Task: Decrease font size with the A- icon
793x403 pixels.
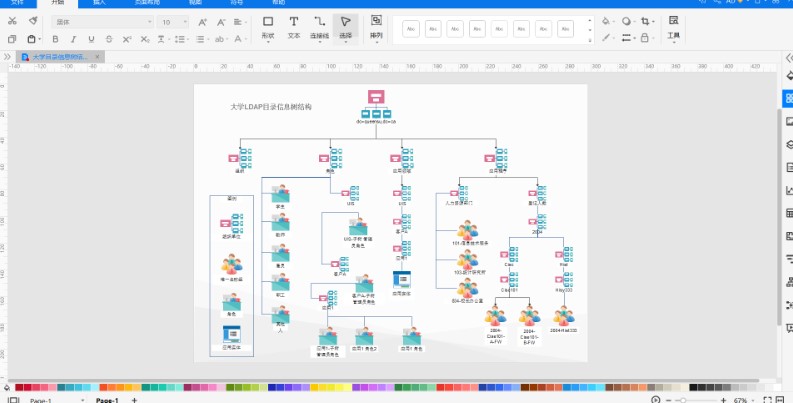Action: pyautogui.click(x=221, y=22)
